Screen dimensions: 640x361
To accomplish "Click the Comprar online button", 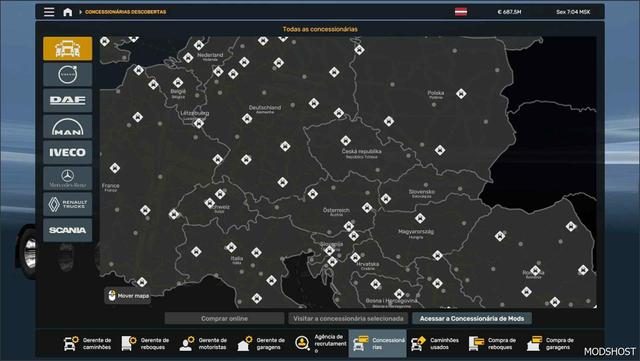I will pos(224,319).
